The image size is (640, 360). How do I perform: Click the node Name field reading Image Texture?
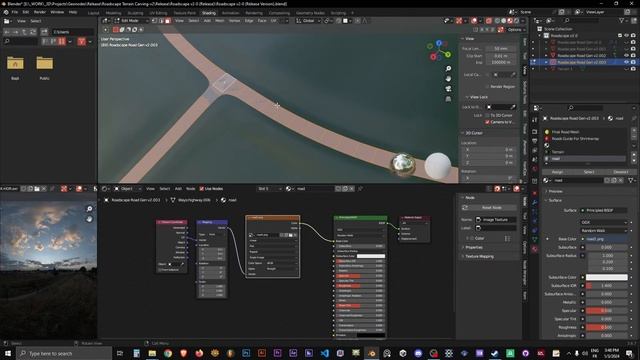pyautogui.click(x=496, y=220)
